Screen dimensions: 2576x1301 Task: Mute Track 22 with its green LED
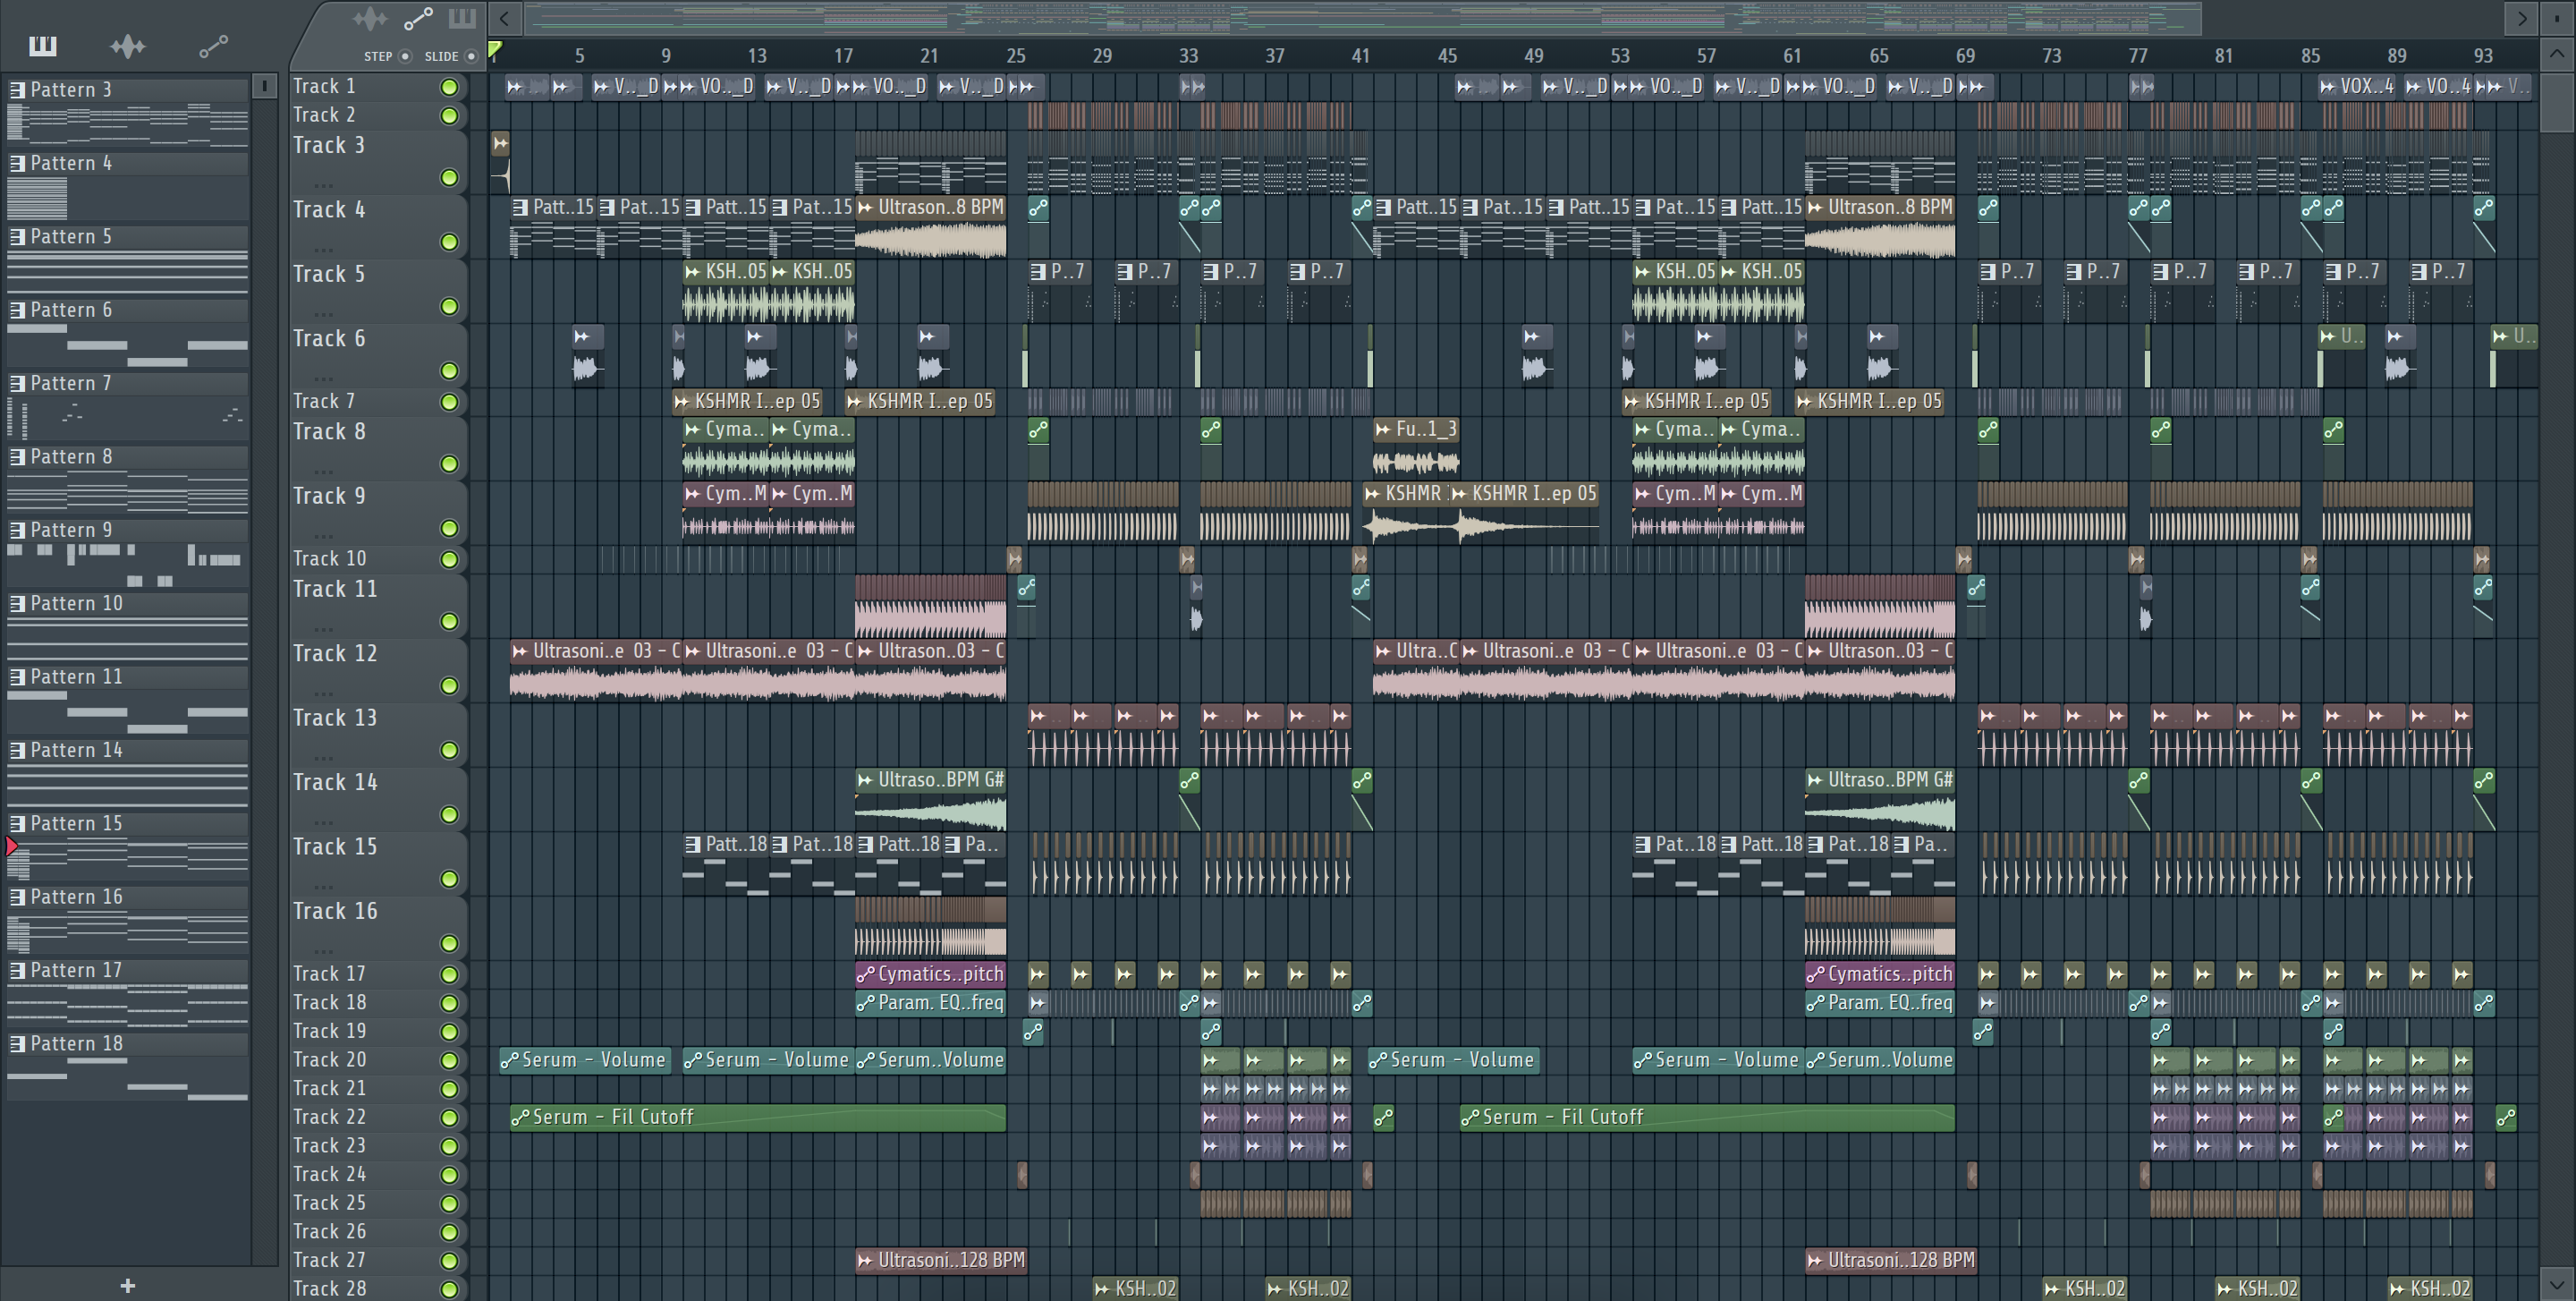(x=450, y=1118)
